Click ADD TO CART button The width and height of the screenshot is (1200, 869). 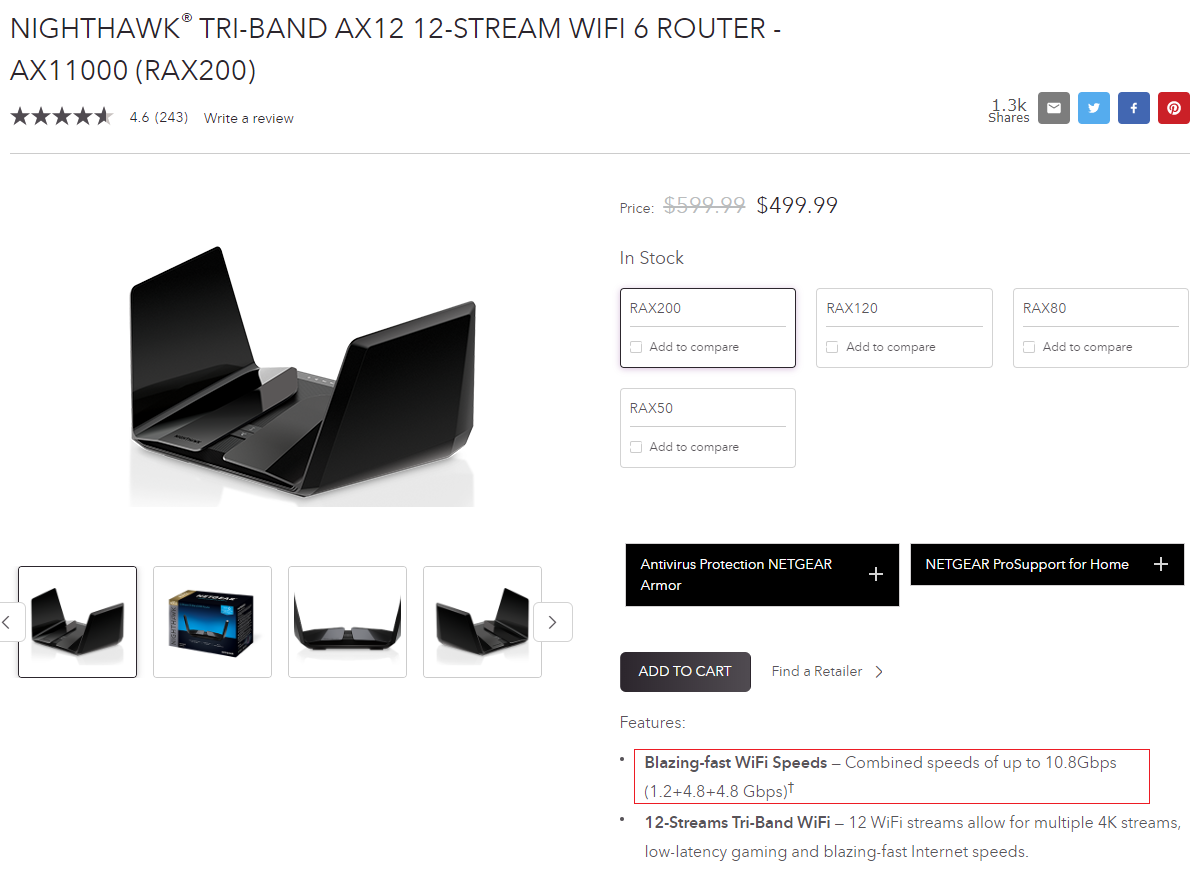(685, 672)
